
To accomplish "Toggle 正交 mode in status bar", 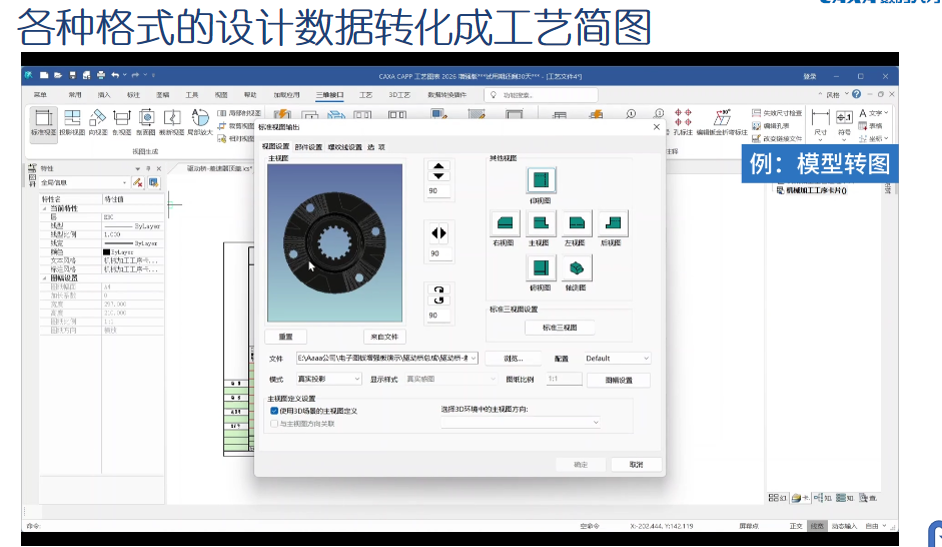I will [x=796, y=526].
